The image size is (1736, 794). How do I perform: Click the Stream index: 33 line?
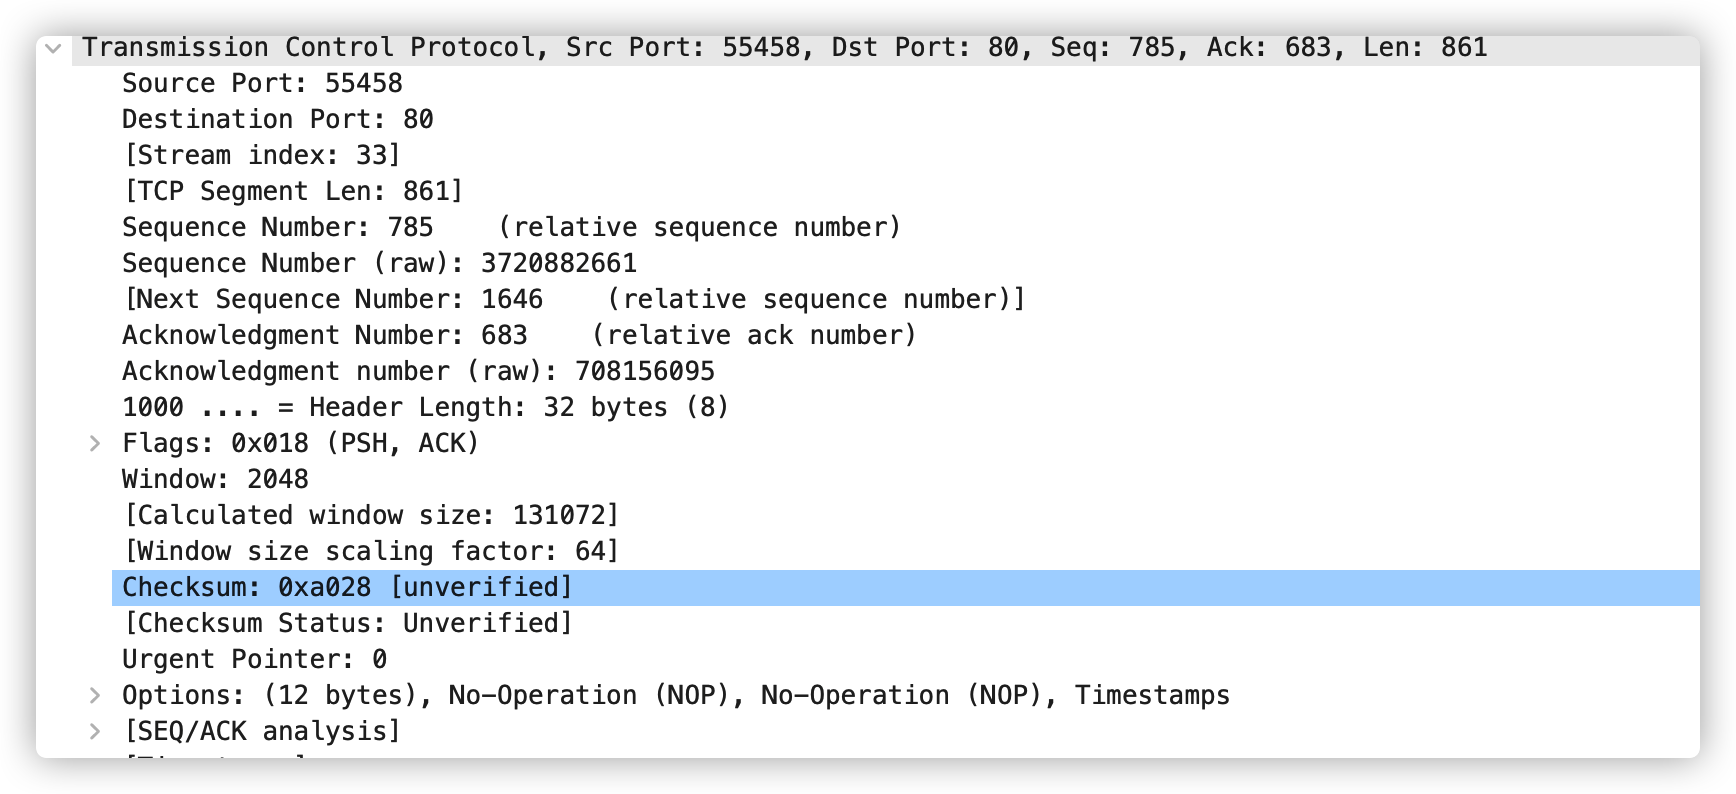(261, 156)
